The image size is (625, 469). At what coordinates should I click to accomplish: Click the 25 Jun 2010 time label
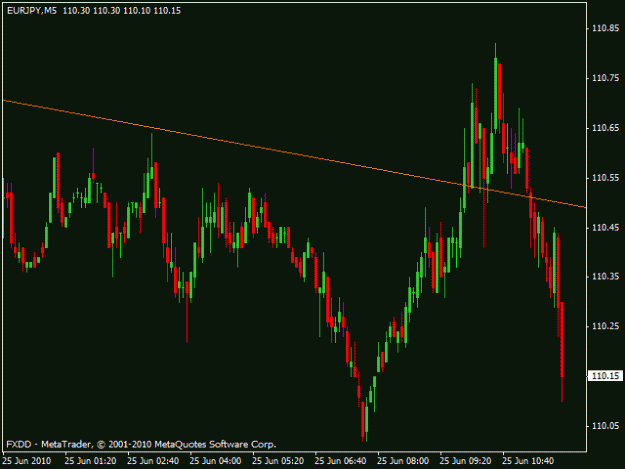click(27, 461)
